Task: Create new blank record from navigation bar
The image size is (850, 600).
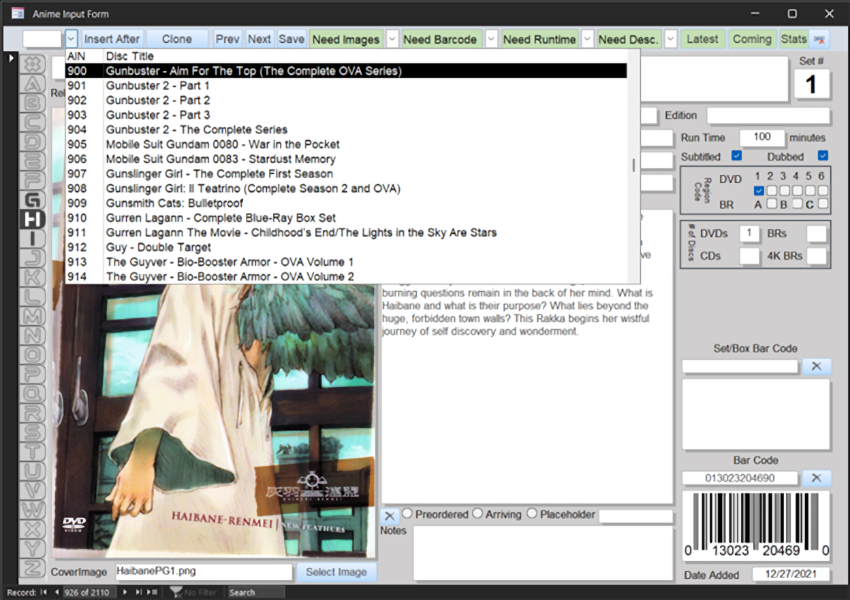Action: (152, 592)
